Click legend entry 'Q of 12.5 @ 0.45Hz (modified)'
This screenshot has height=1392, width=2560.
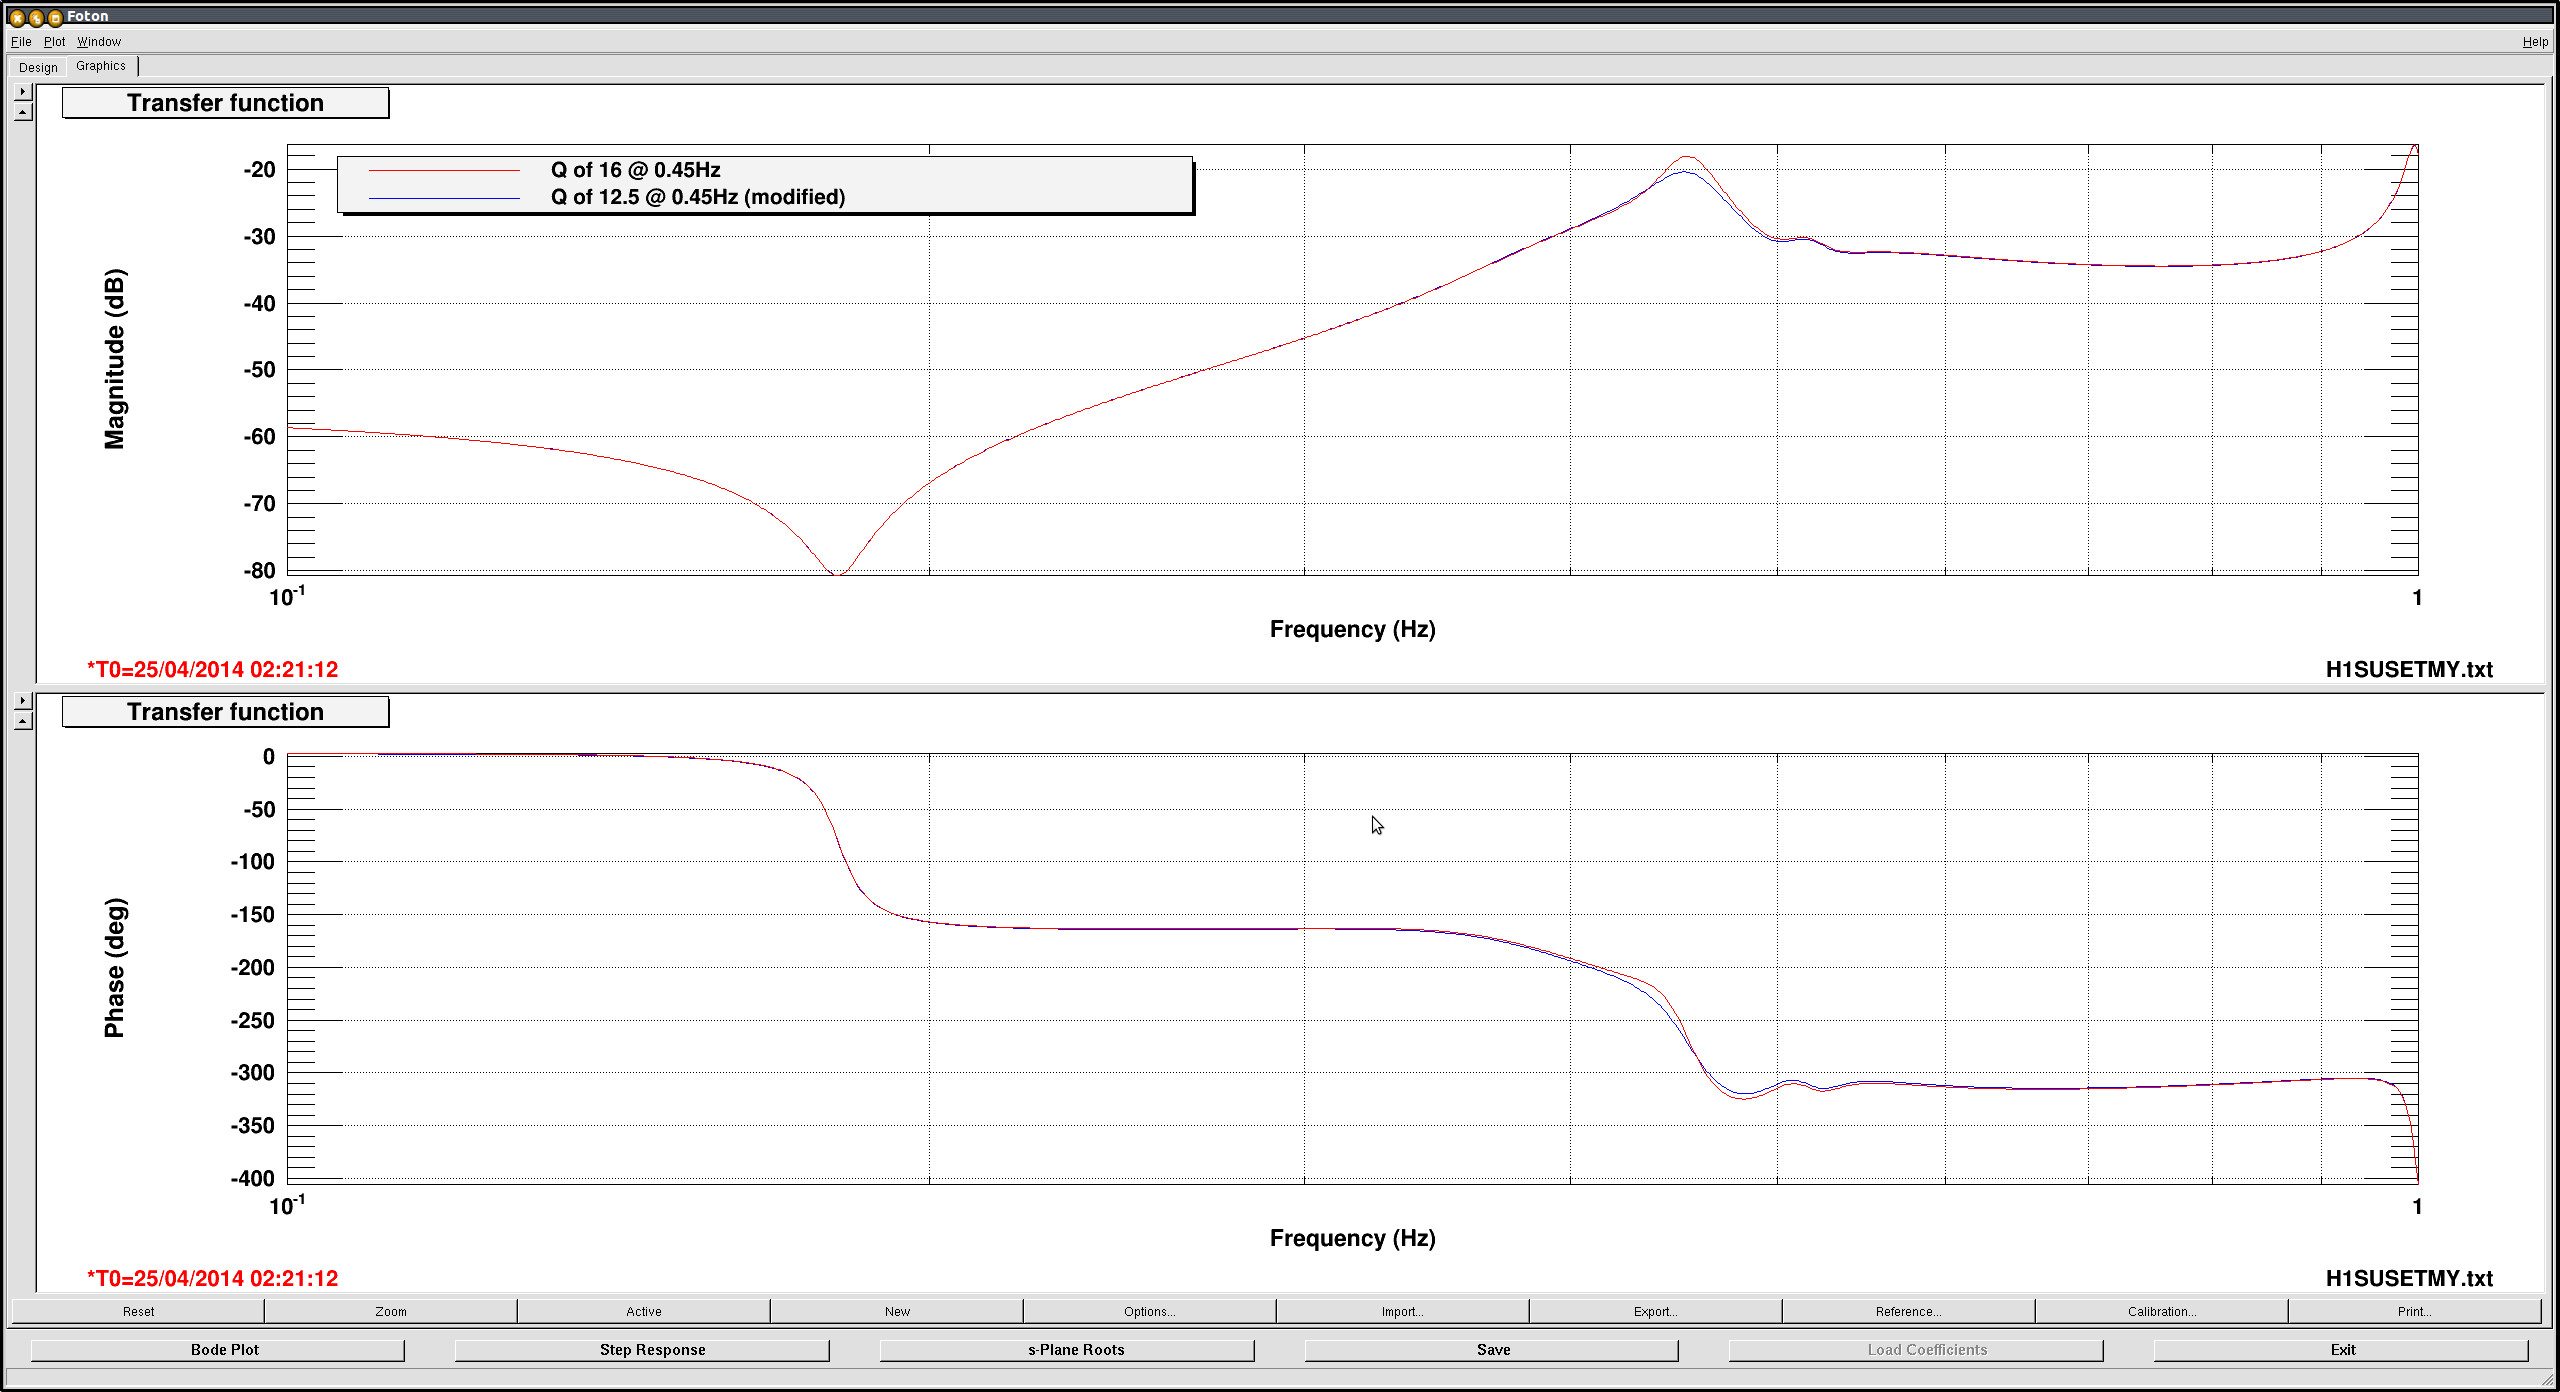click(x=698, y=197)
